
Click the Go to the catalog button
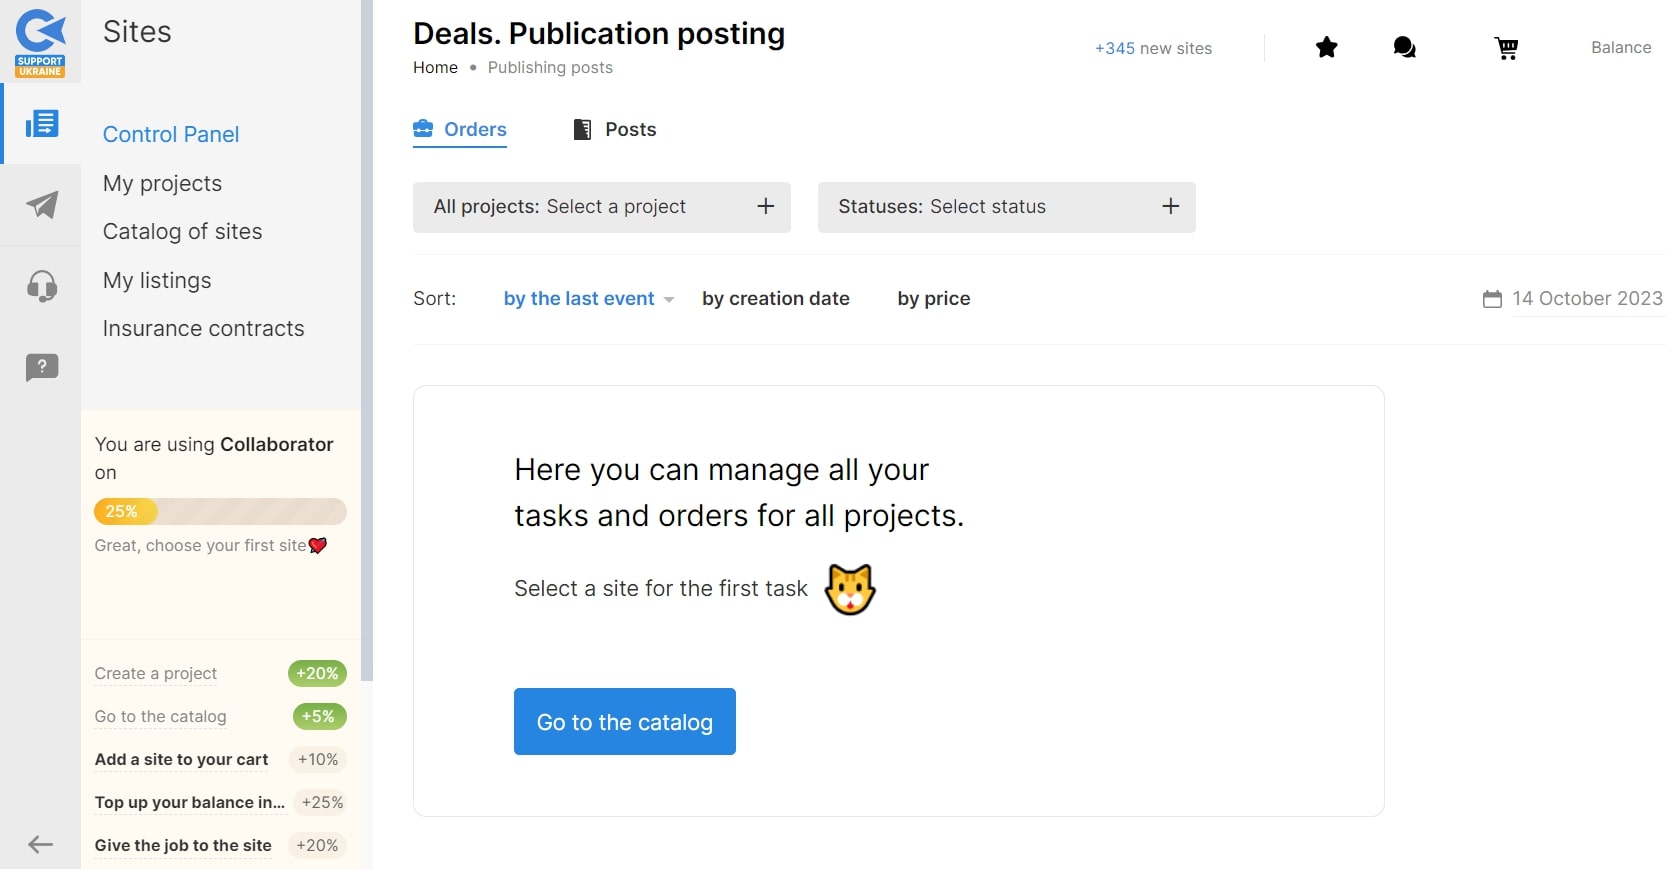pos(625,721)
